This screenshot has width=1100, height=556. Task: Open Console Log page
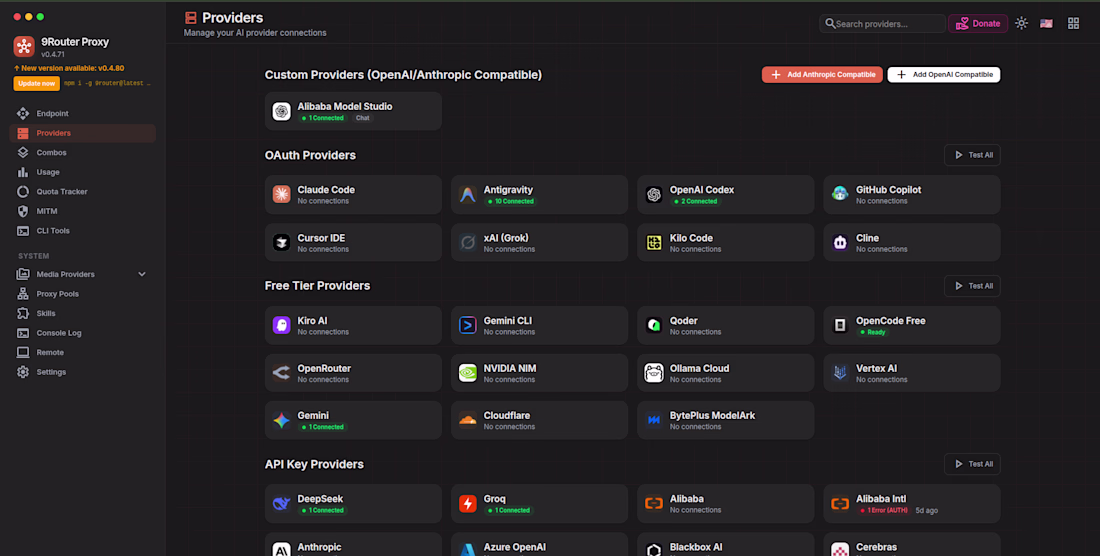click(83, 333)
